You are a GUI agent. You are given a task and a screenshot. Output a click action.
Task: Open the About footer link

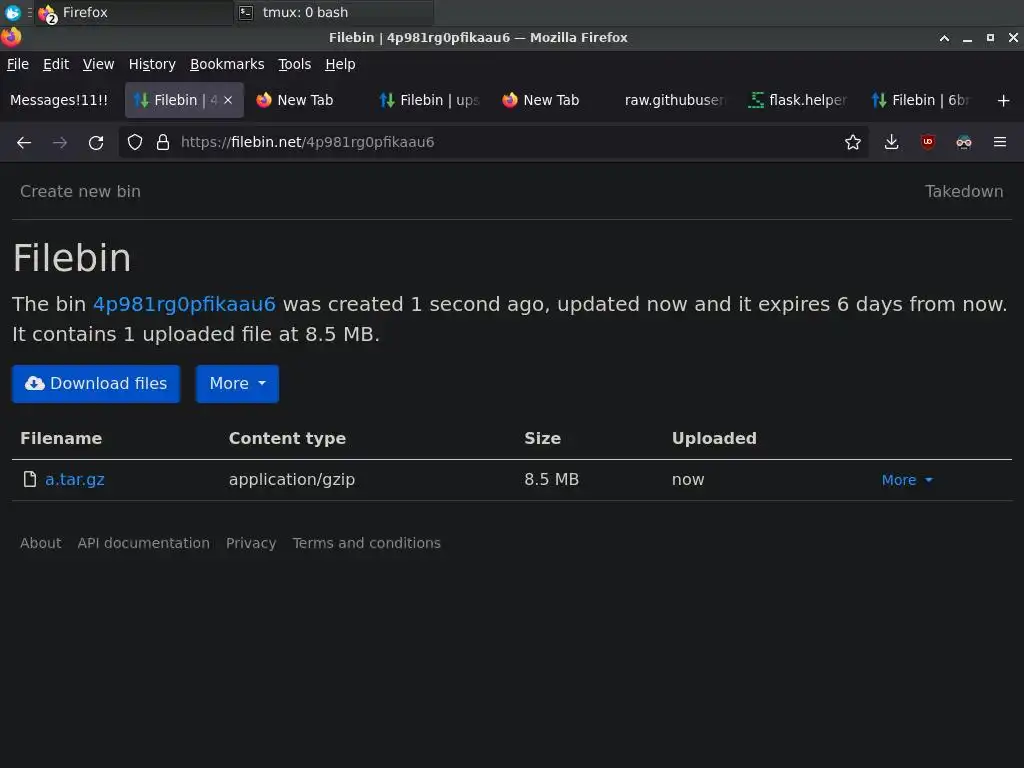[40, 543]
